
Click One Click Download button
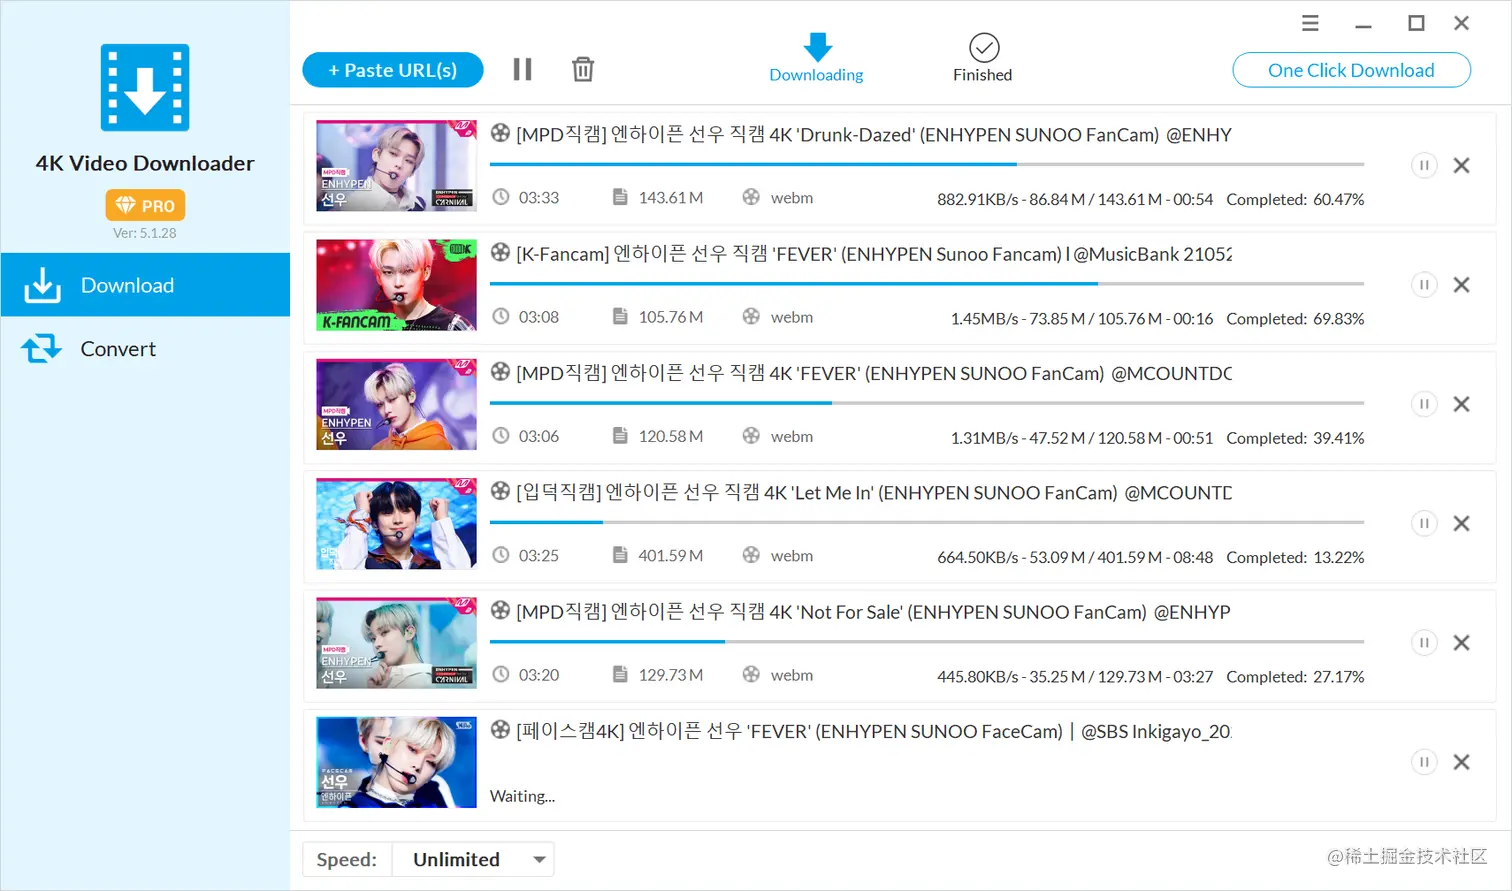[1351, 70]
